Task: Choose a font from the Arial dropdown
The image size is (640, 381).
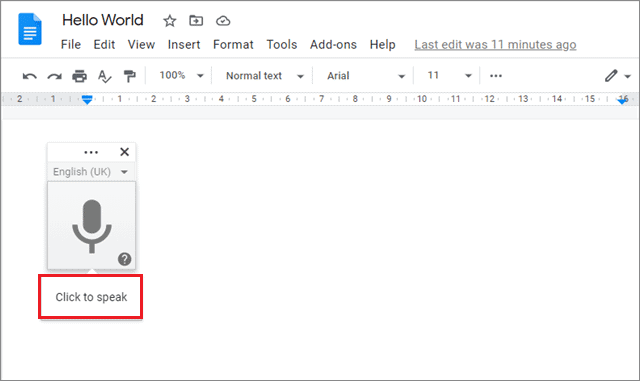Action: pyautogui.click(x=365, y=76)
